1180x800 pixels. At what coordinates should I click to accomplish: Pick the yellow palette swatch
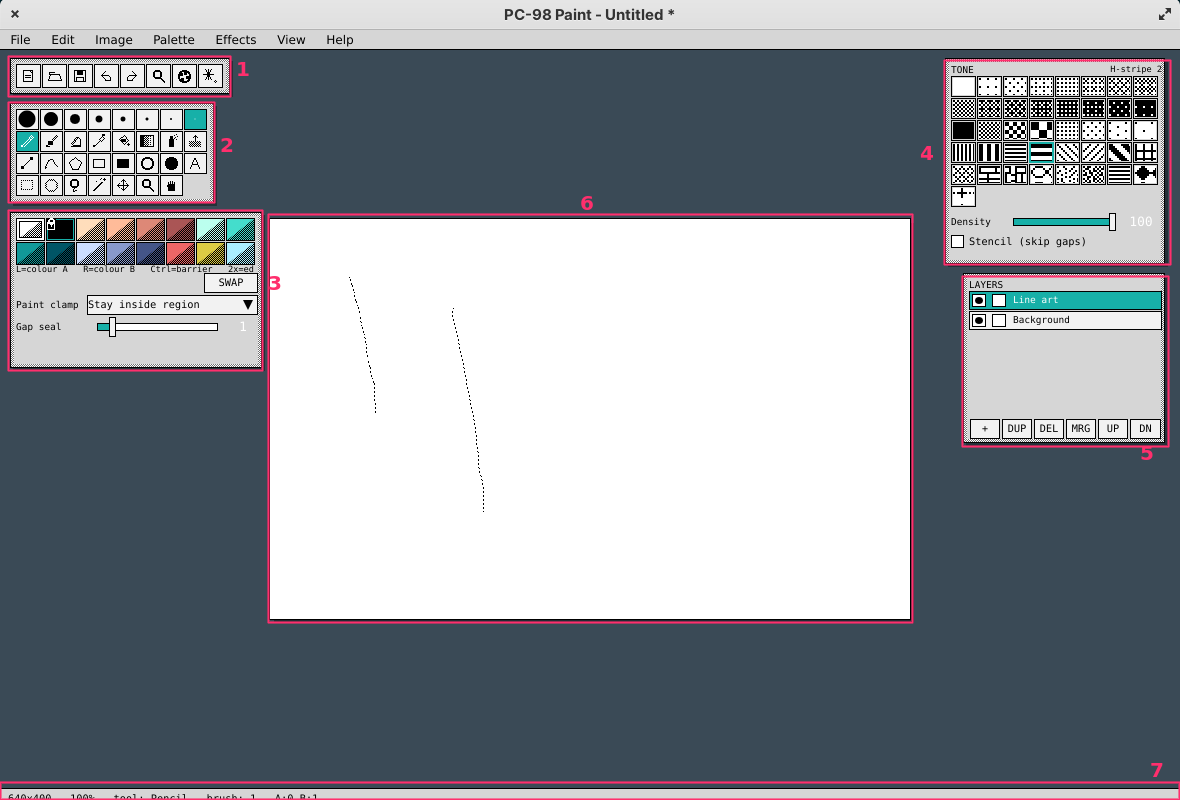(x=211, y=254)
